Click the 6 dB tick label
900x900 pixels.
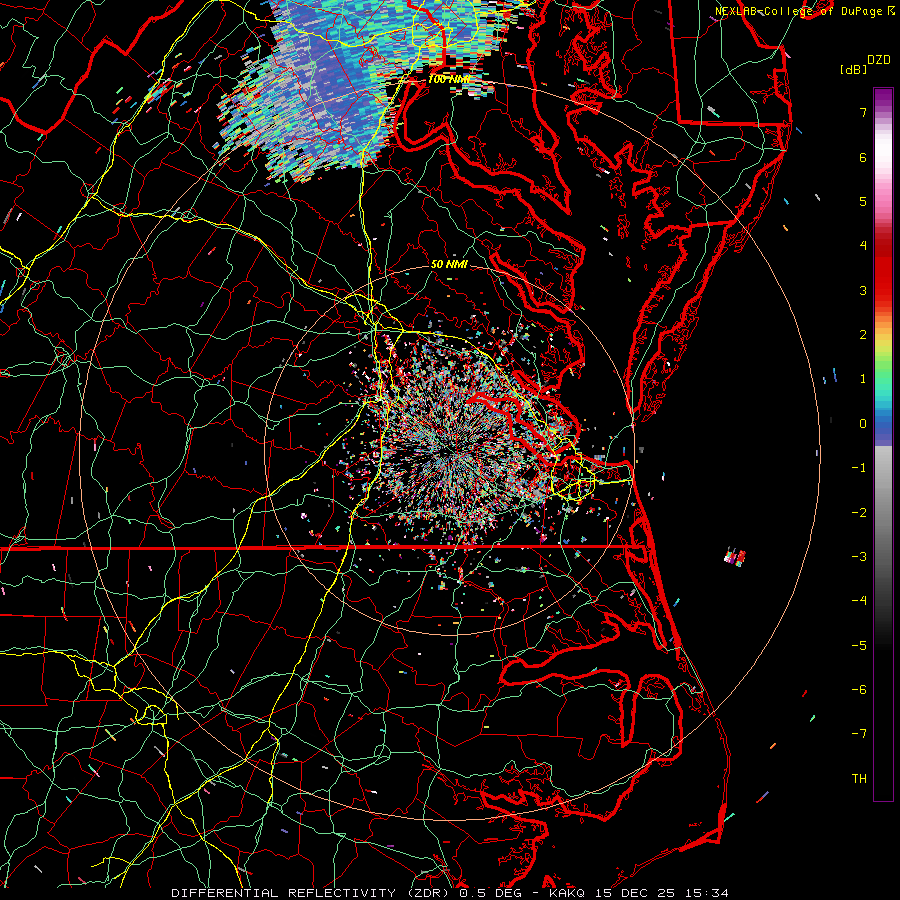[863, 157]
